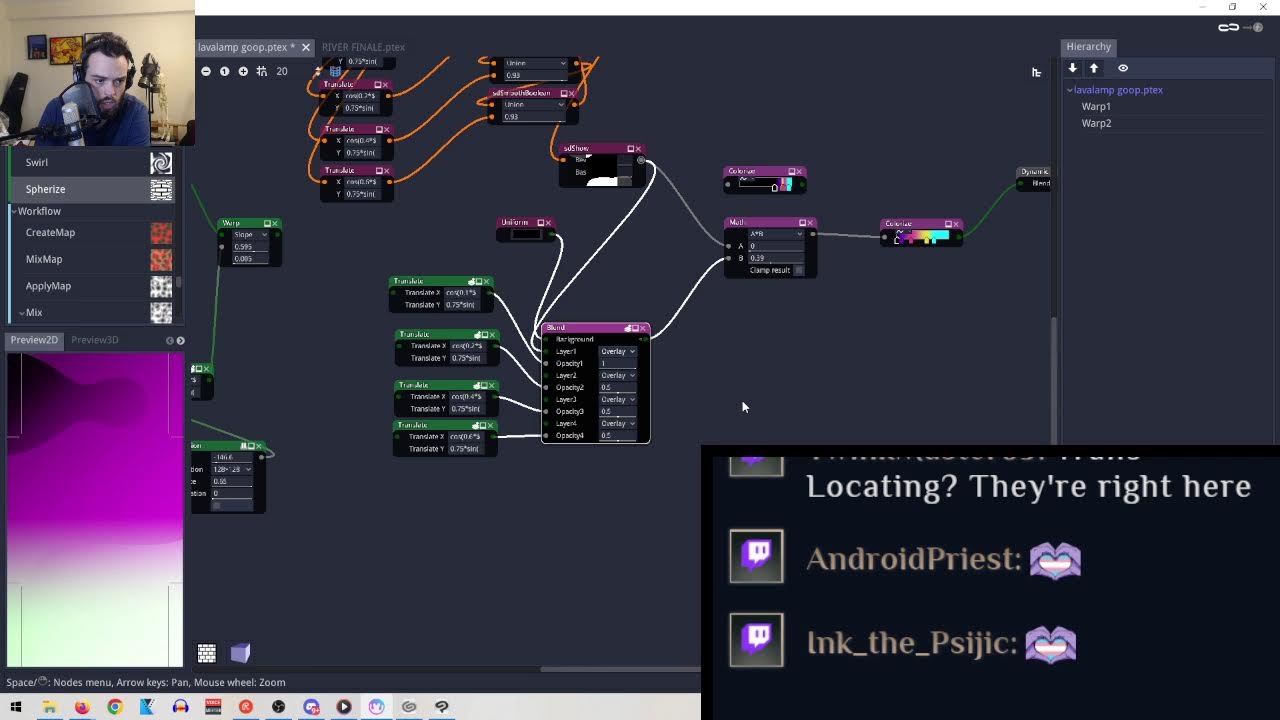The height and width of the screenshot is (720, 1280).
Task: Click the link icon in title bar
Action: [x=1229, y=27]
